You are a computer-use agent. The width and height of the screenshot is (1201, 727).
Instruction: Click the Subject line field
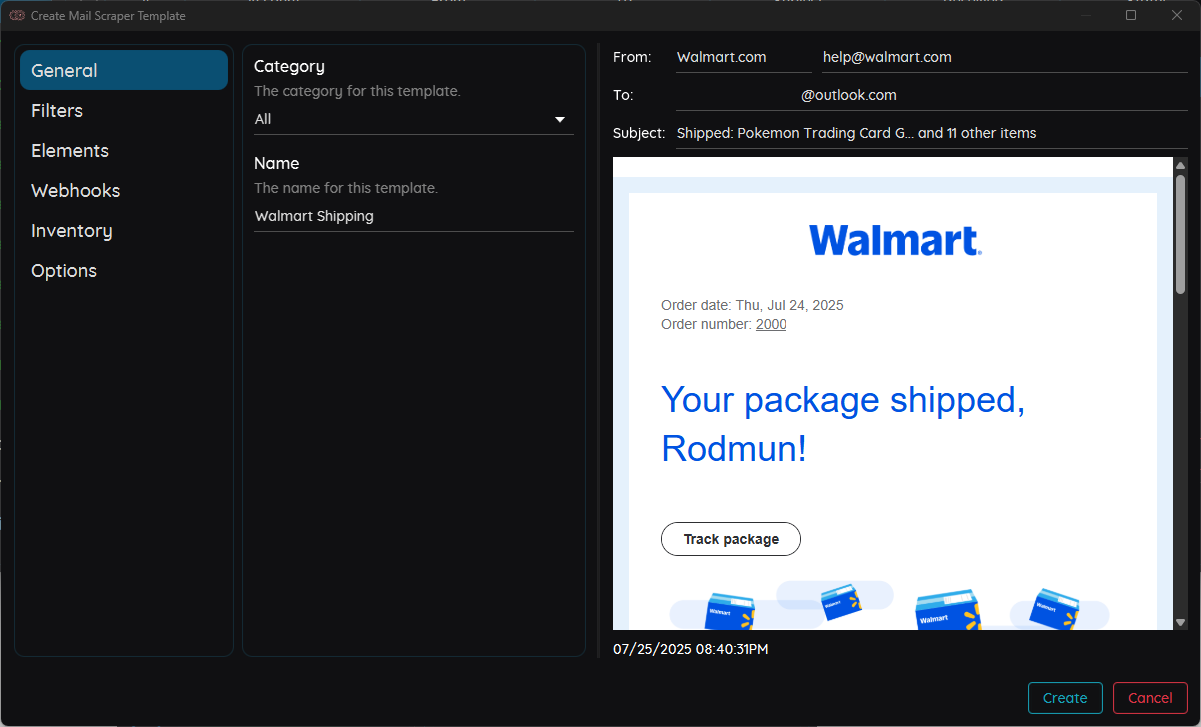pyautogui.click(x=931, y=134)
